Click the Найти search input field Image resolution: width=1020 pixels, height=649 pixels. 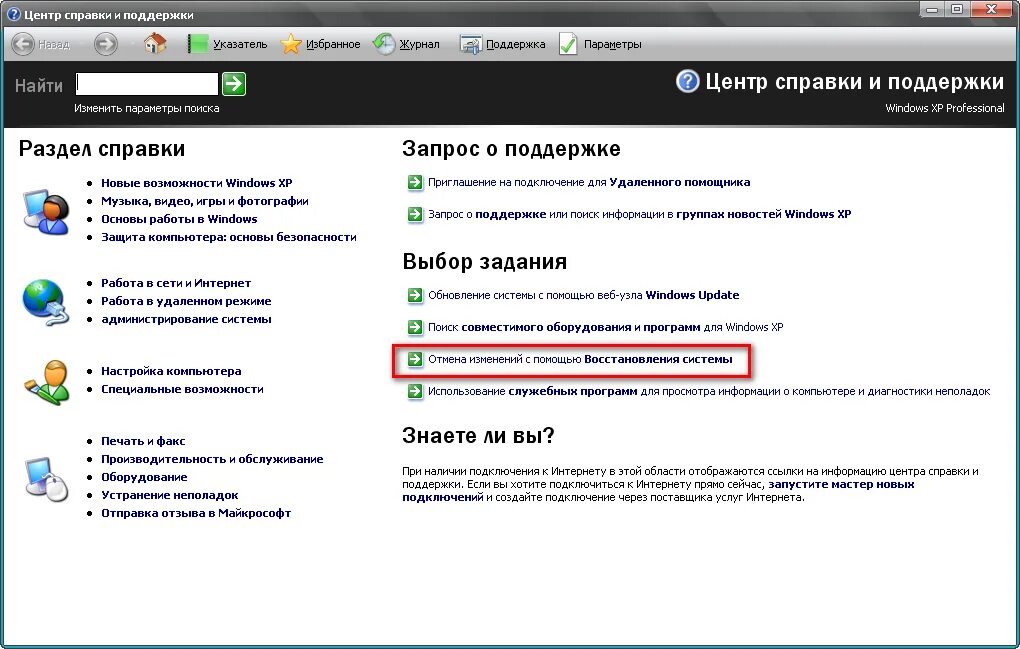coord(147,84)
